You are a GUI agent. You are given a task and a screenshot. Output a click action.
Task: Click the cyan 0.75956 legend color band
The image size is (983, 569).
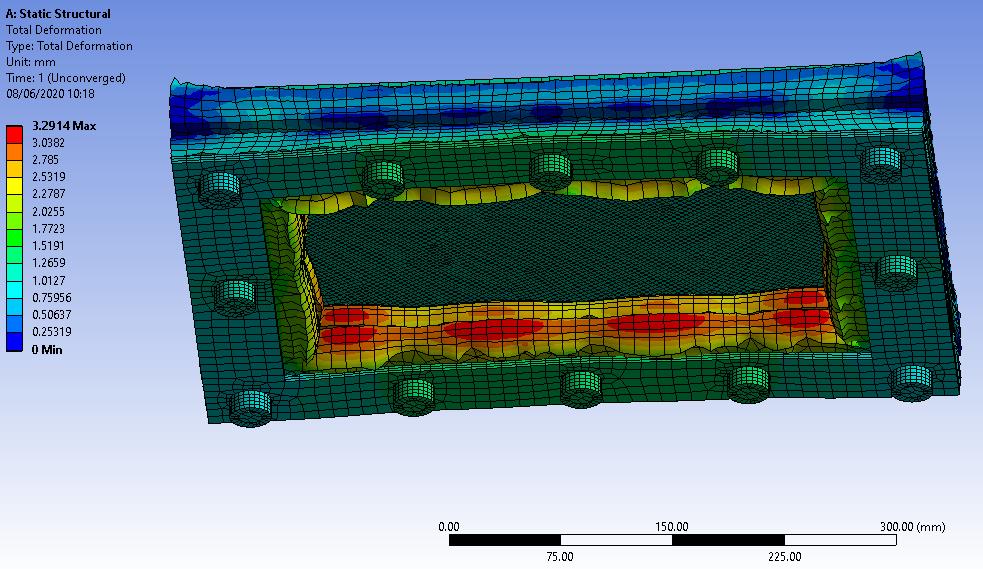[x=14, y=290]
